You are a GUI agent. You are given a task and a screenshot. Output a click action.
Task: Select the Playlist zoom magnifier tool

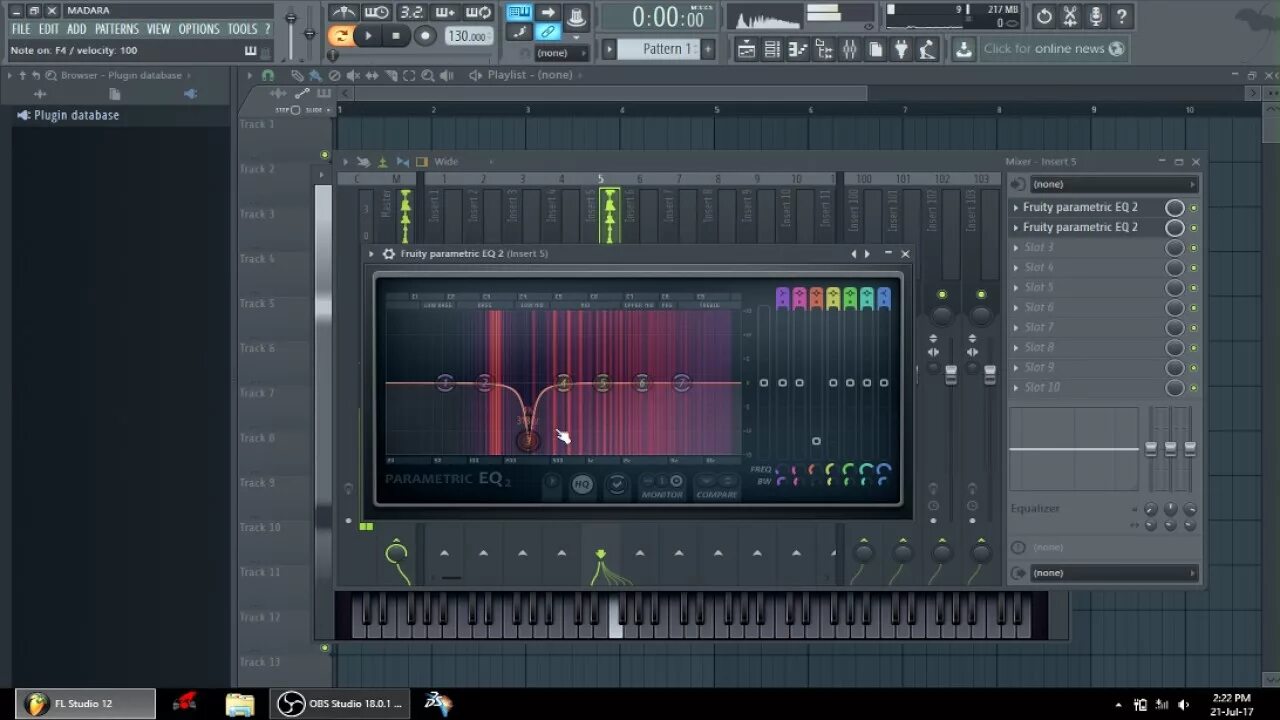pyautogui.click(x=427, y=75)
